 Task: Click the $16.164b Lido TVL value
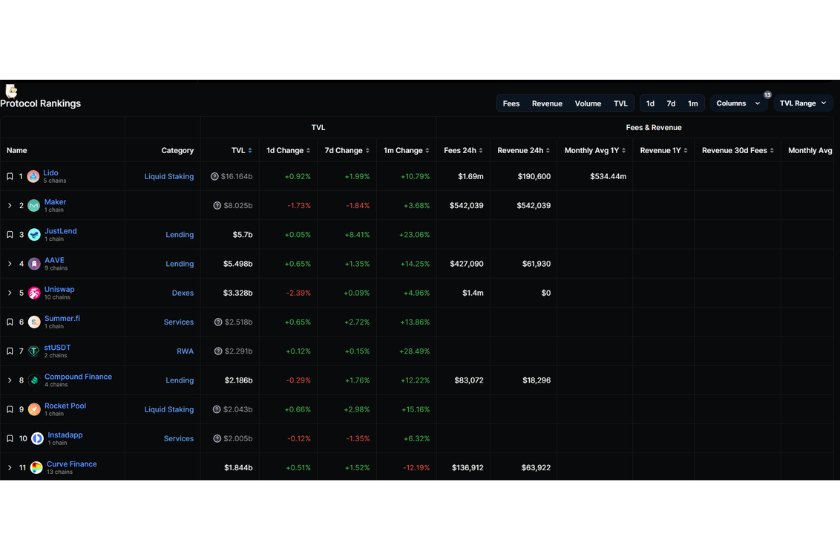(236, 176)
